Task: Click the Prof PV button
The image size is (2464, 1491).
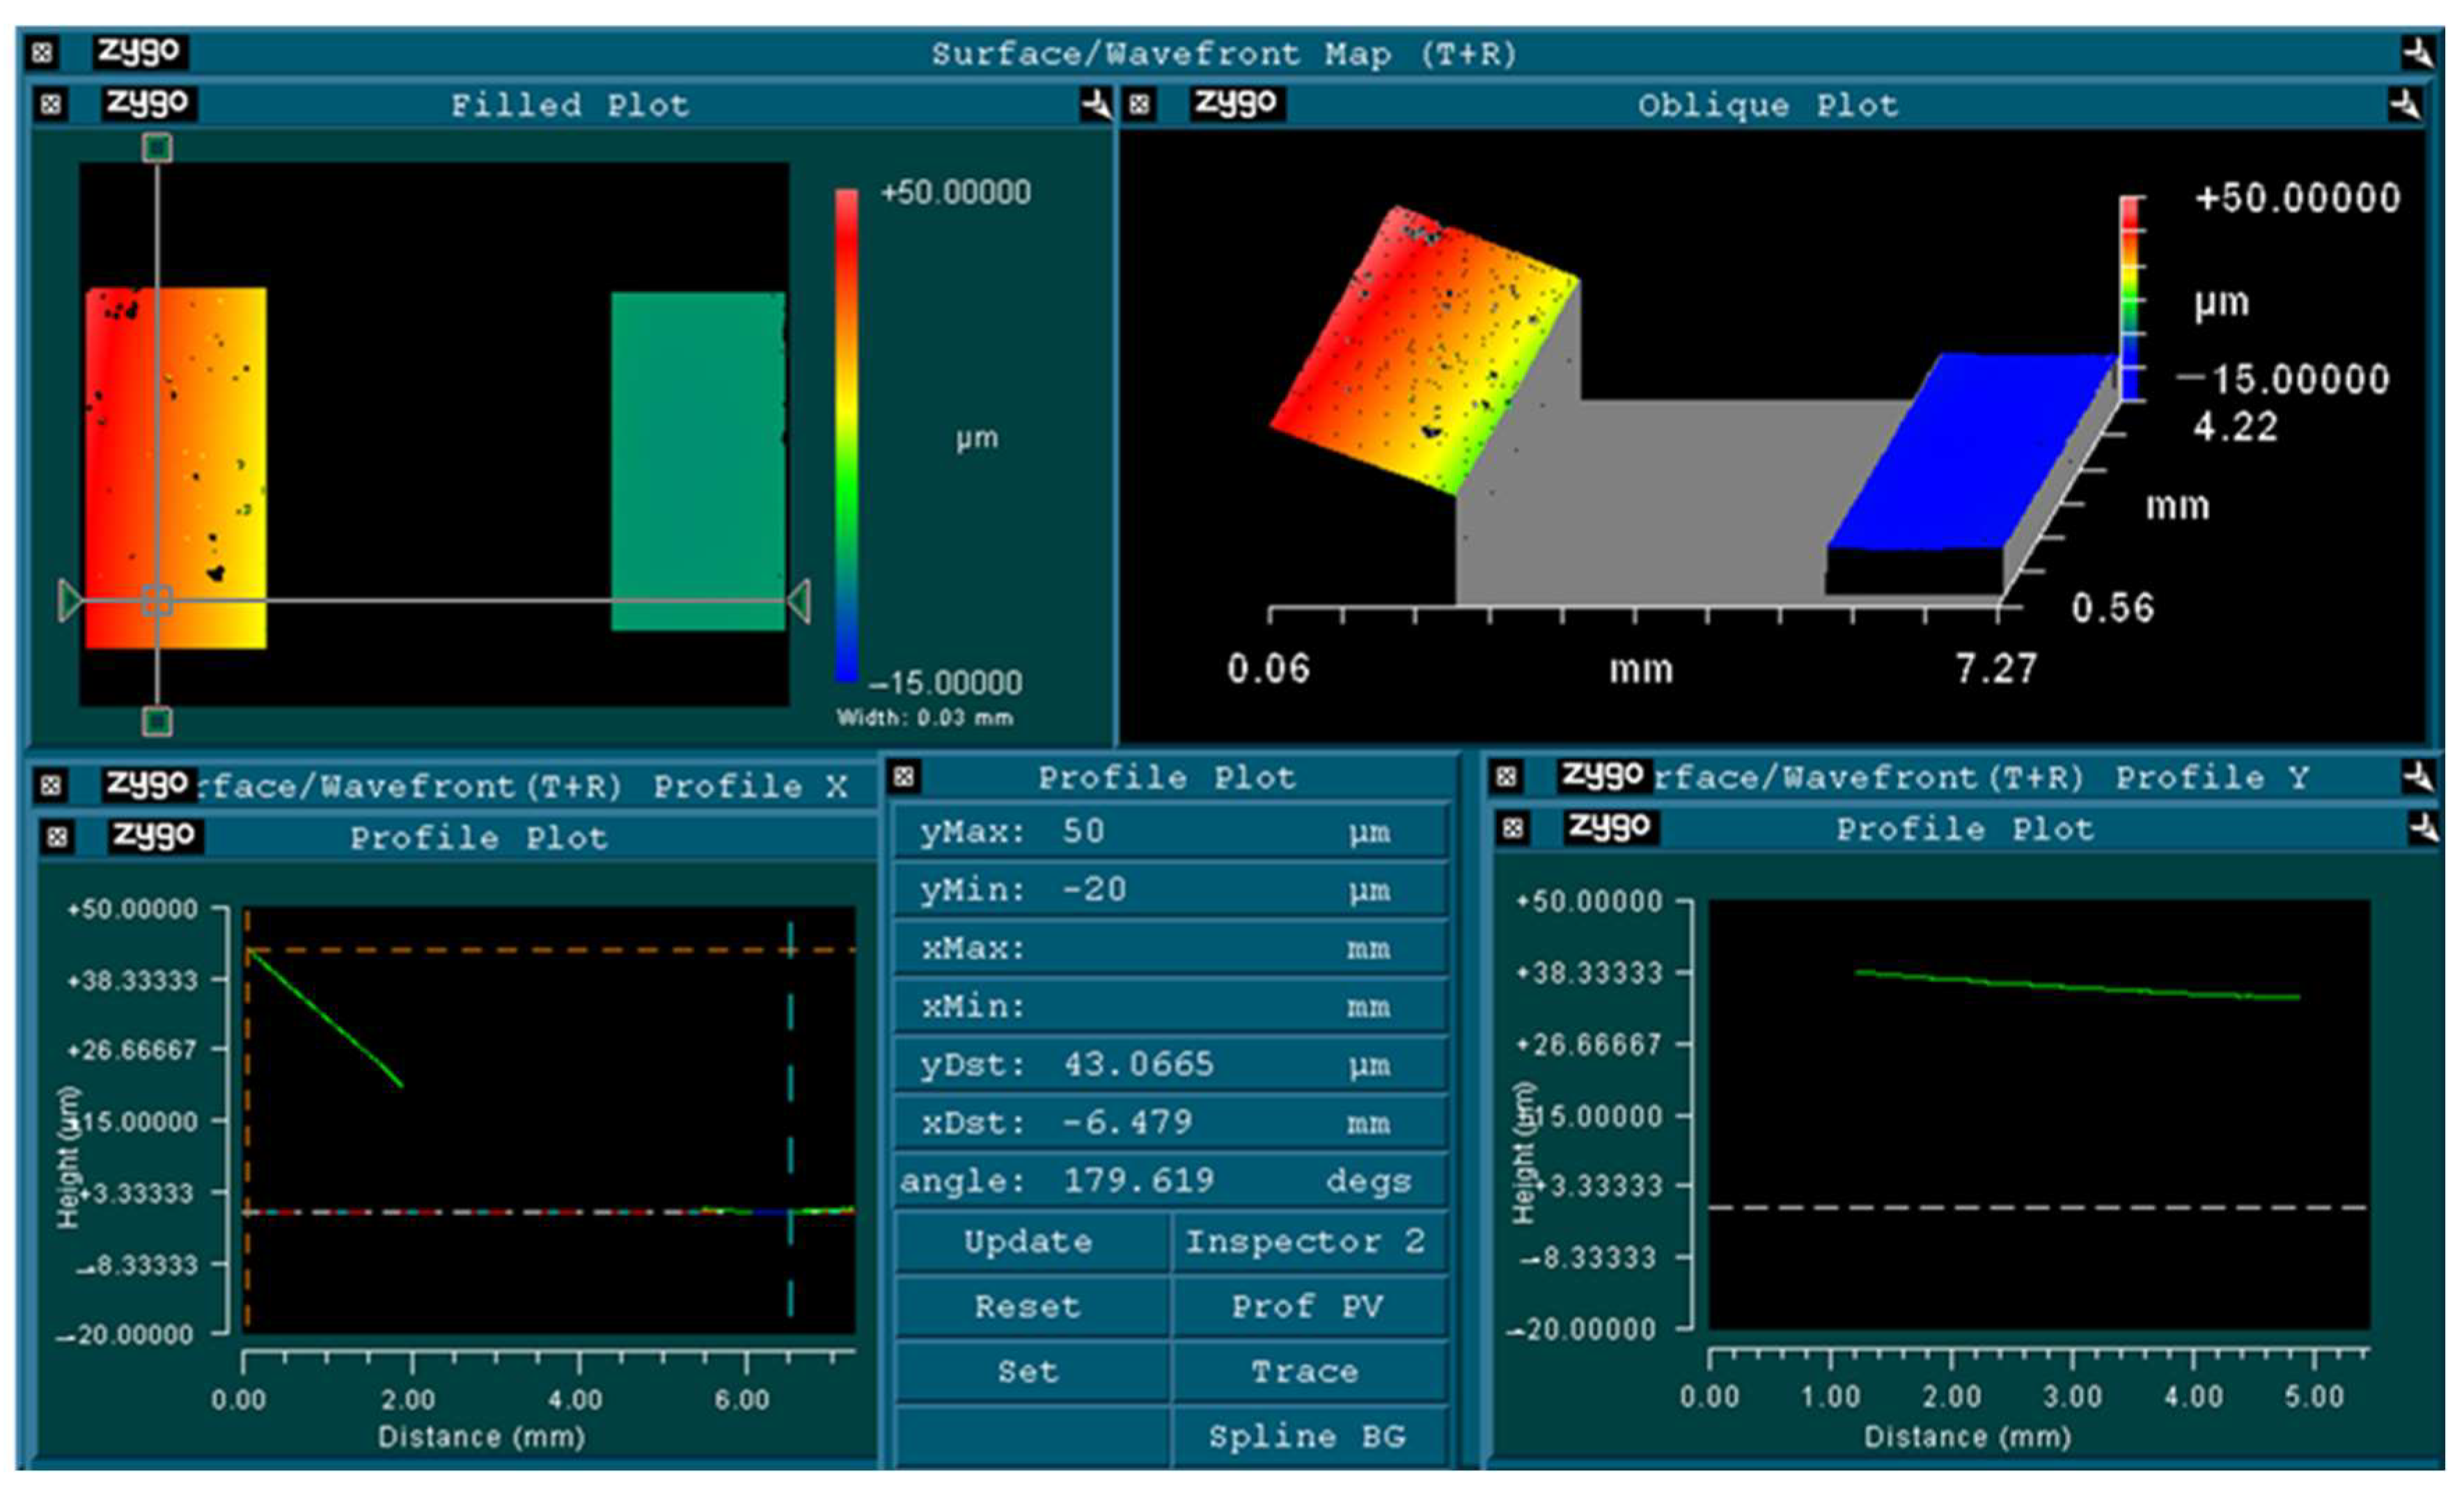Action: click(x=1307, y=1307)
